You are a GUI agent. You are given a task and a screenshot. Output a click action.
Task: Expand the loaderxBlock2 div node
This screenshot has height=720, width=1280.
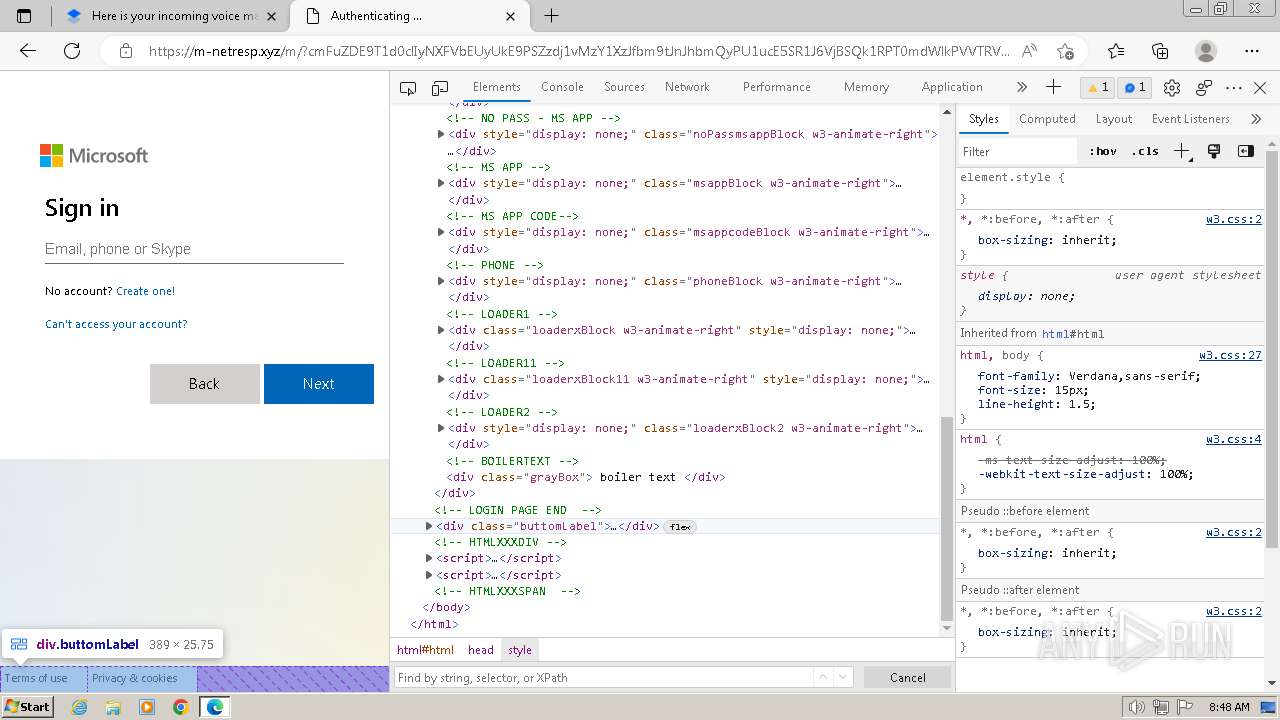tap(441, 428)
